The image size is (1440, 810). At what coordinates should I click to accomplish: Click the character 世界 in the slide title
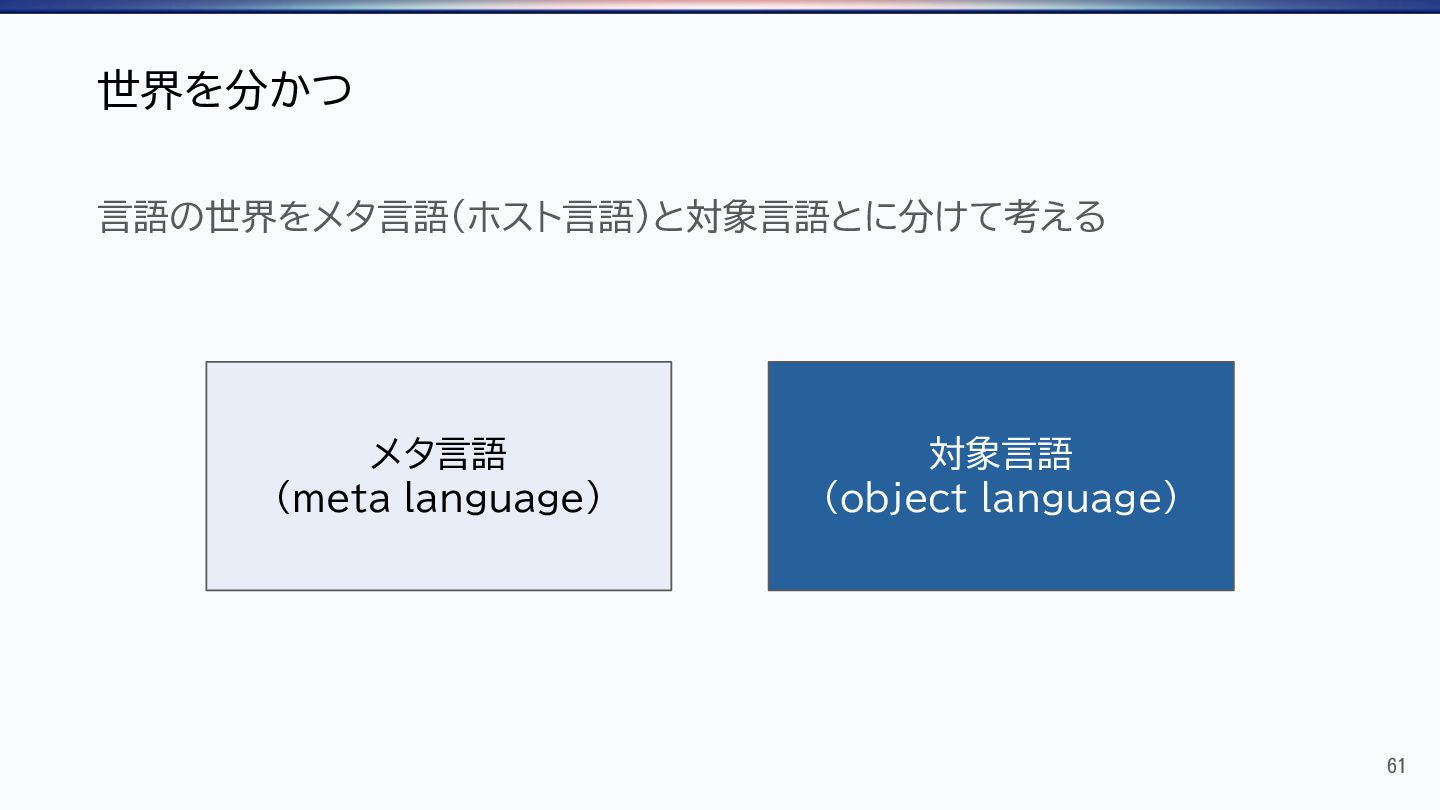pyautogui.click(x=136, y=91)
